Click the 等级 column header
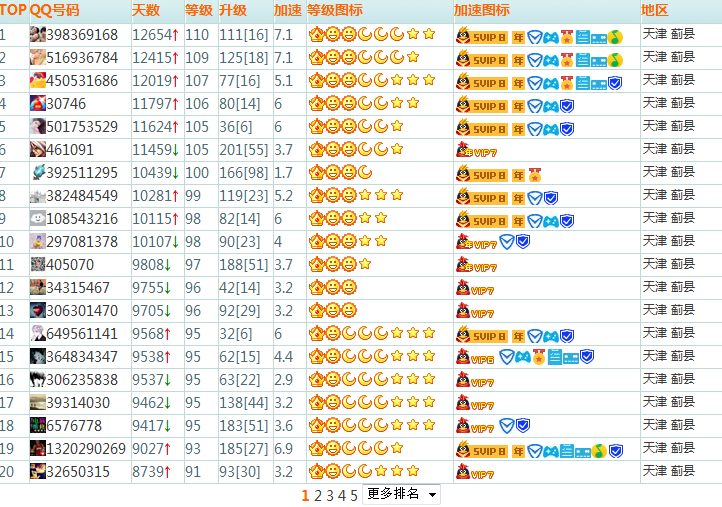Viewport: 722px width, 507px height. pyautogui.click(x=199, y=10)
